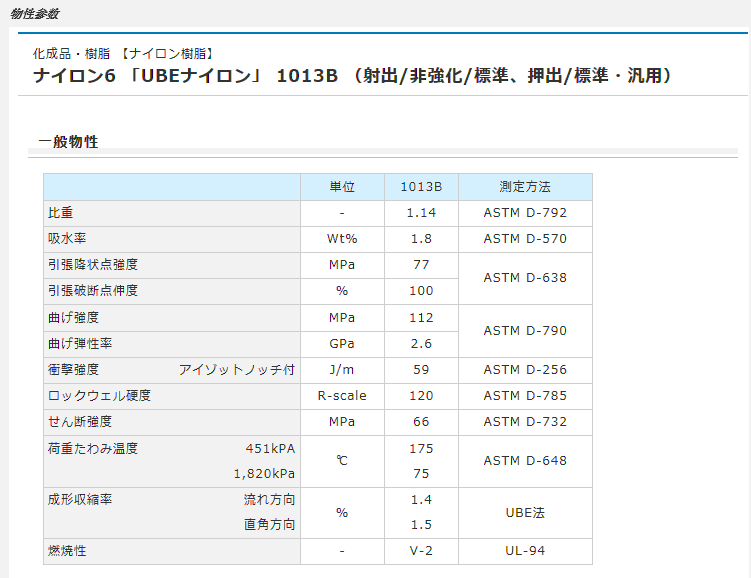This screenshot has height=578, width=751.
Task: Click the 測定方法 column header
Action: pos(525,187)
